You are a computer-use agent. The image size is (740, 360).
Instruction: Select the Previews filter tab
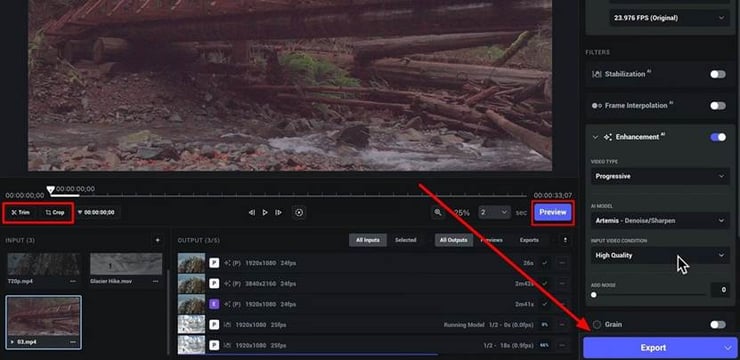[x=491, y=240]
